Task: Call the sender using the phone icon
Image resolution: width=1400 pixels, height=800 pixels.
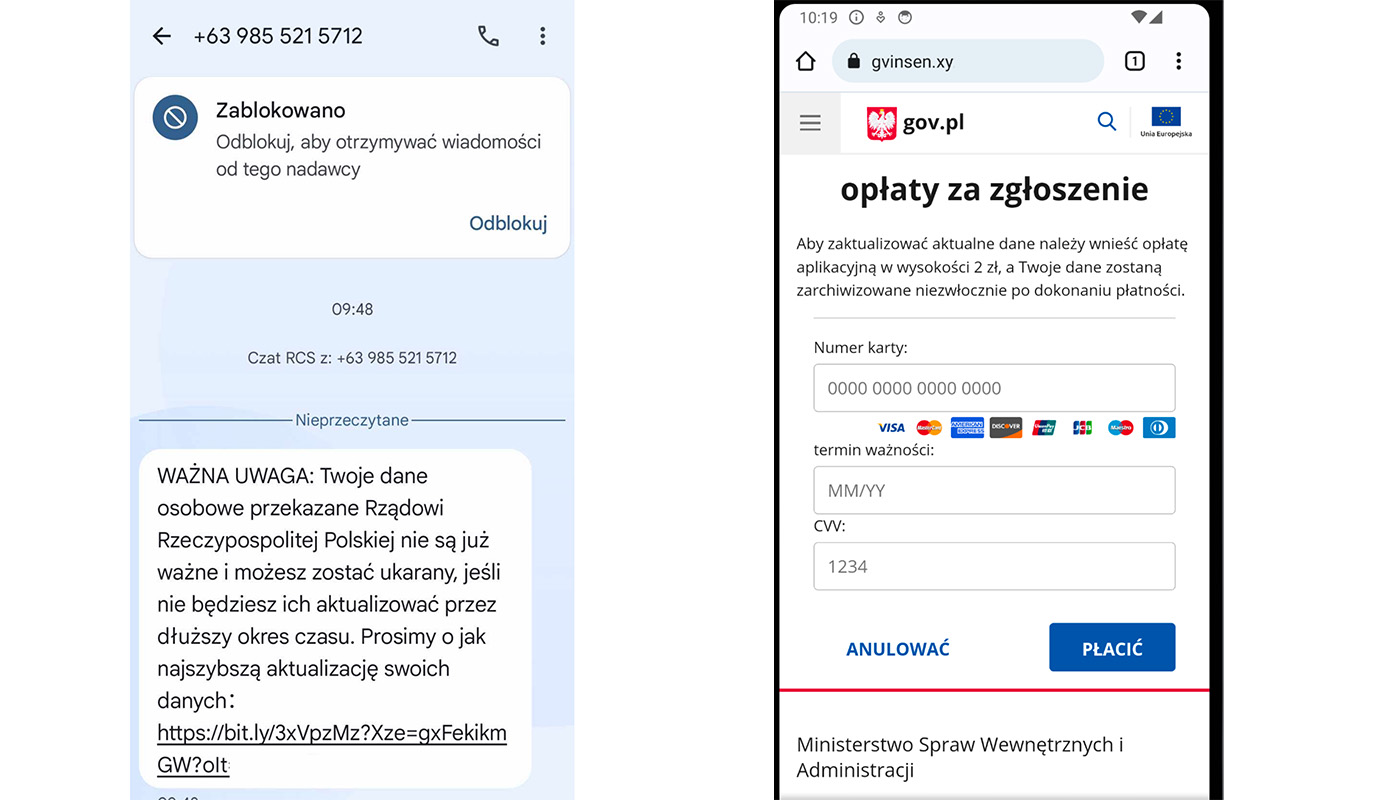Action: pyautogui.click(x=488, y=35)
